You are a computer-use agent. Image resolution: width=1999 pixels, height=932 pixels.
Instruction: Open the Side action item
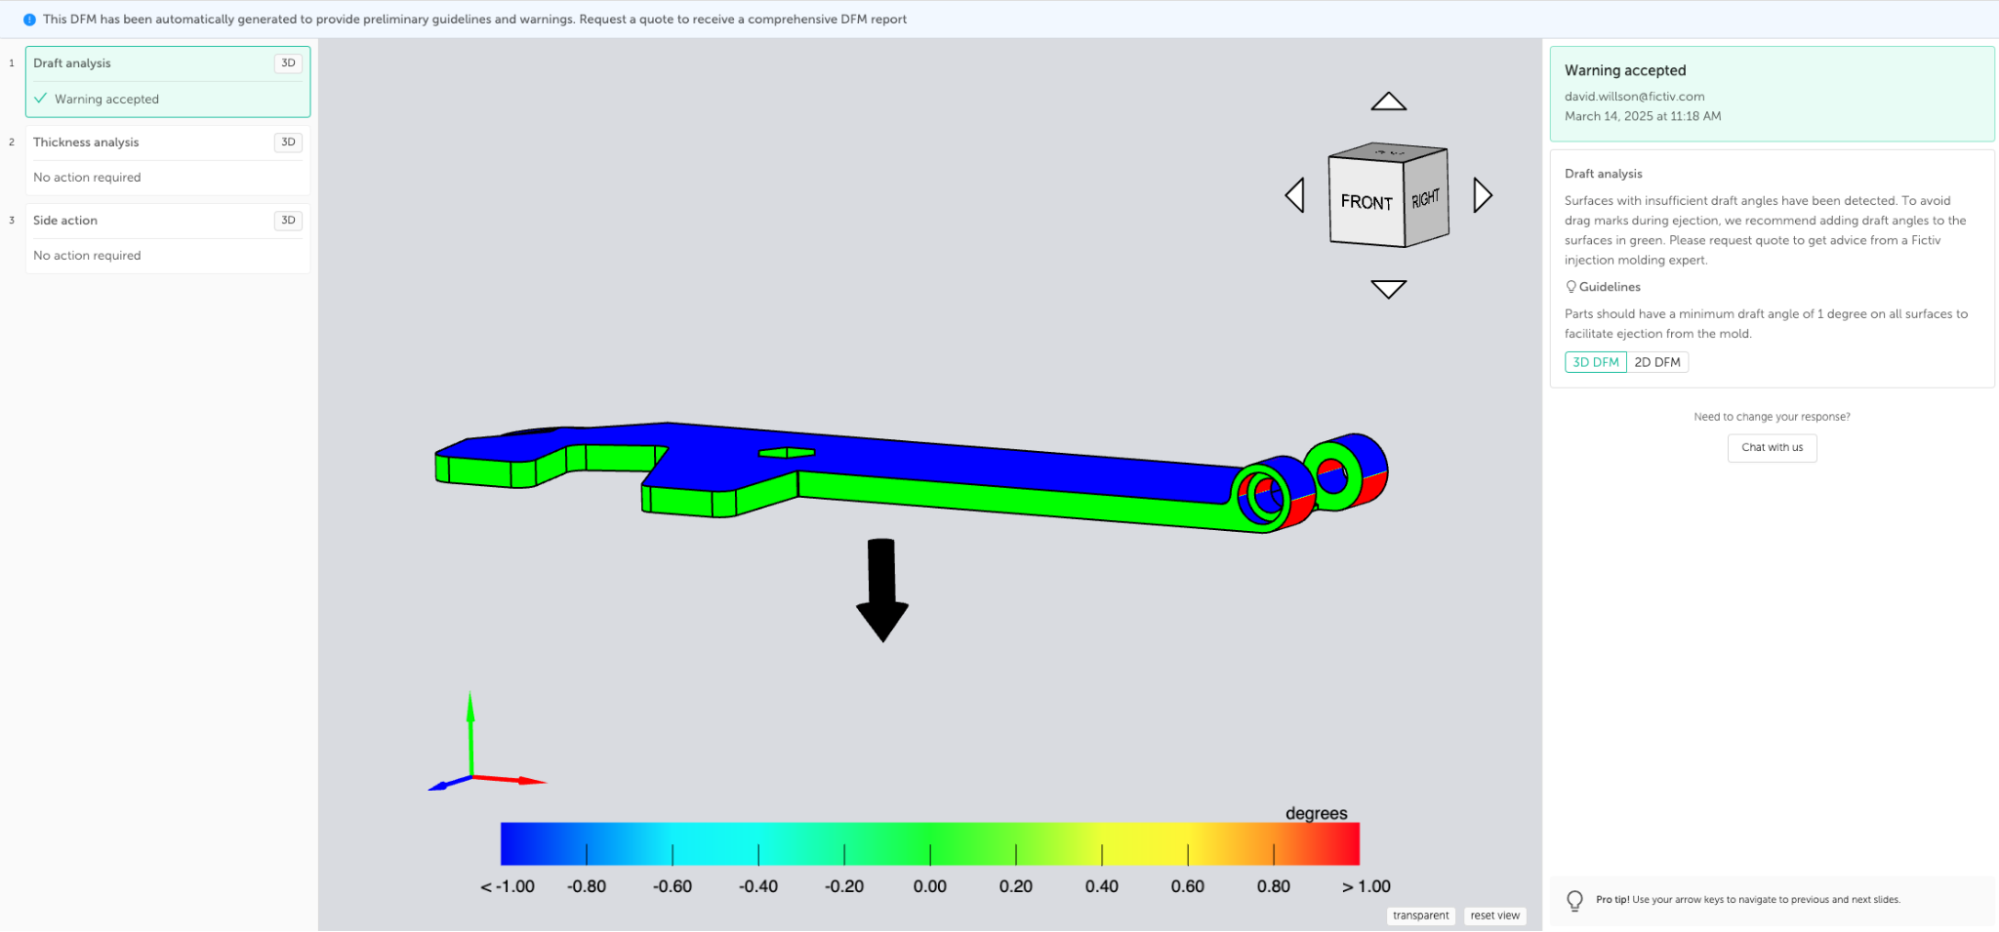[65, 220]
